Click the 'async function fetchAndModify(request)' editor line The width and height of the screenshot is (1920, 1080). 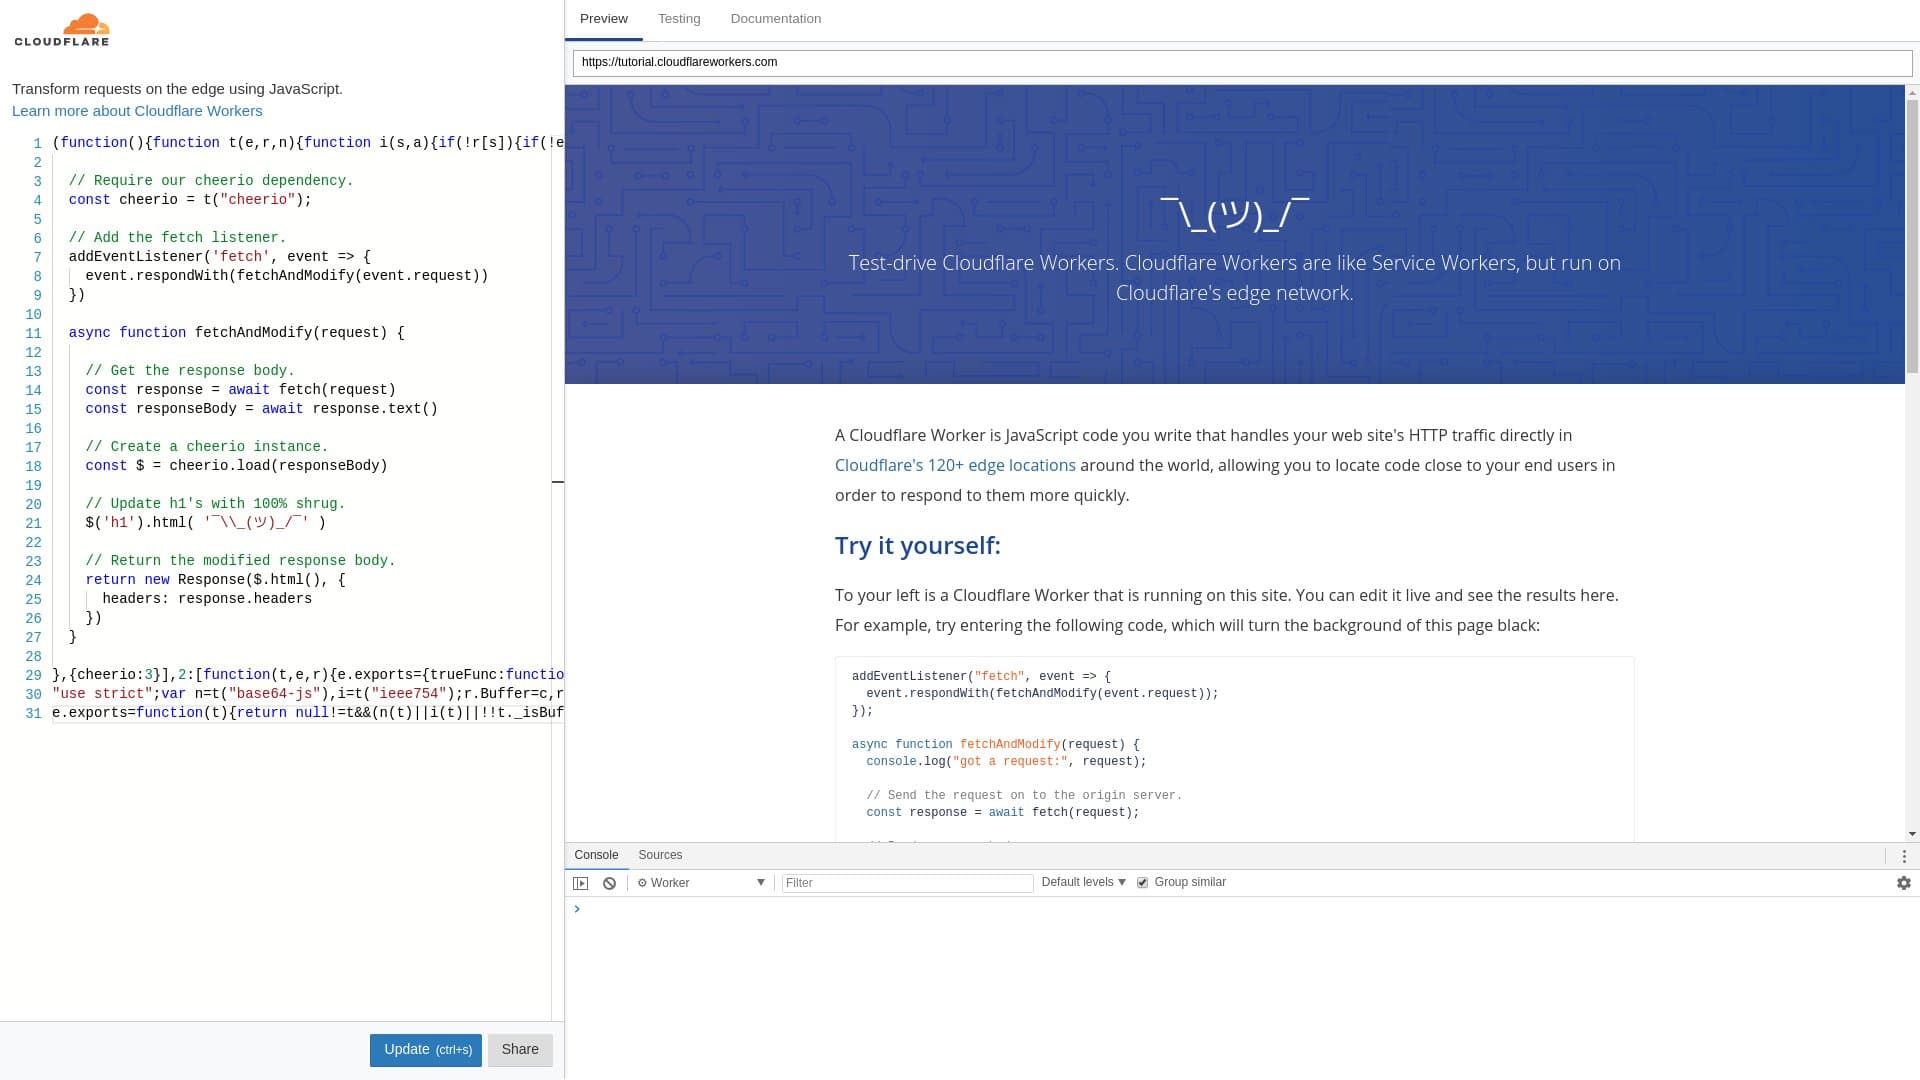pos(237,333)
